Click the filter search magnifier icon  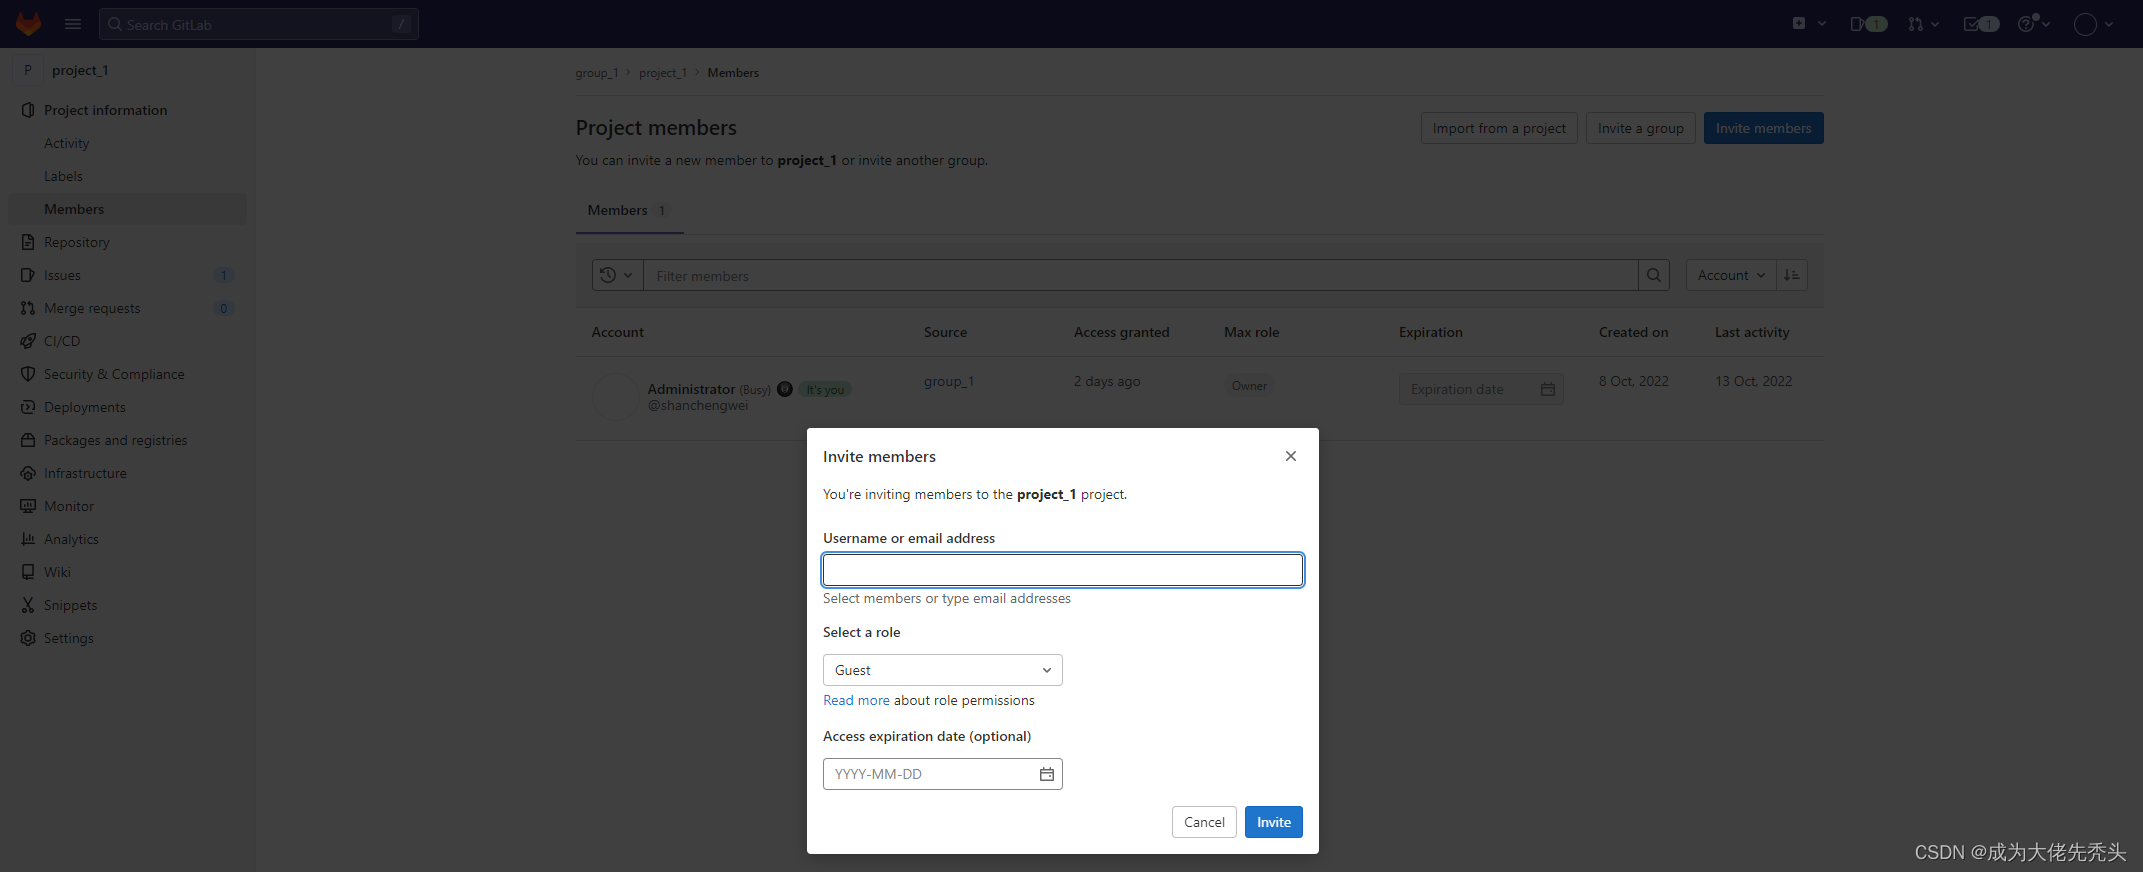pos(1654,275)
